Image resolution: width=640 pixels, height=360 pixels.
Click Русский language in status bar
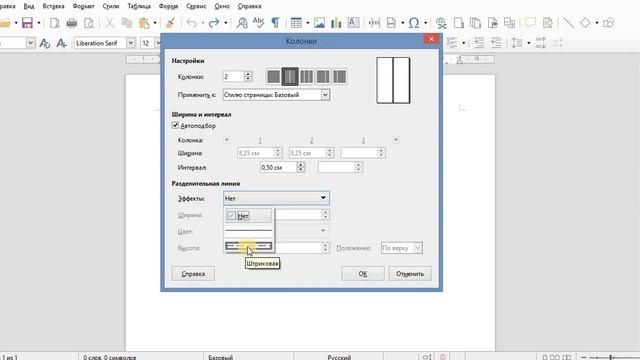tap(339, 357)
